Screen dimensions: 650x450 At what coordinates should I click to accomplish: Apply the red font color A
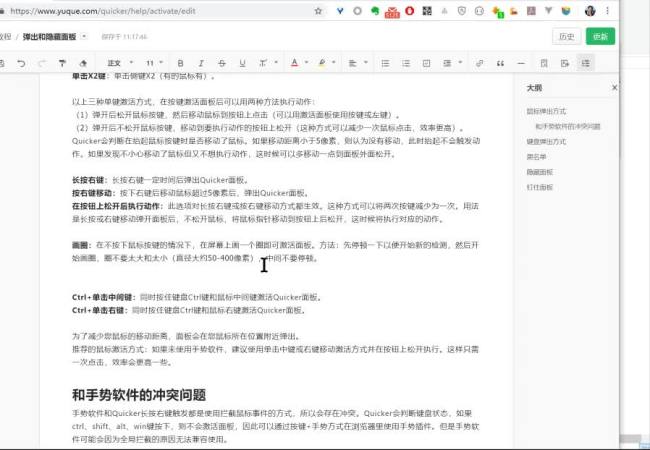tap(294, 63)
